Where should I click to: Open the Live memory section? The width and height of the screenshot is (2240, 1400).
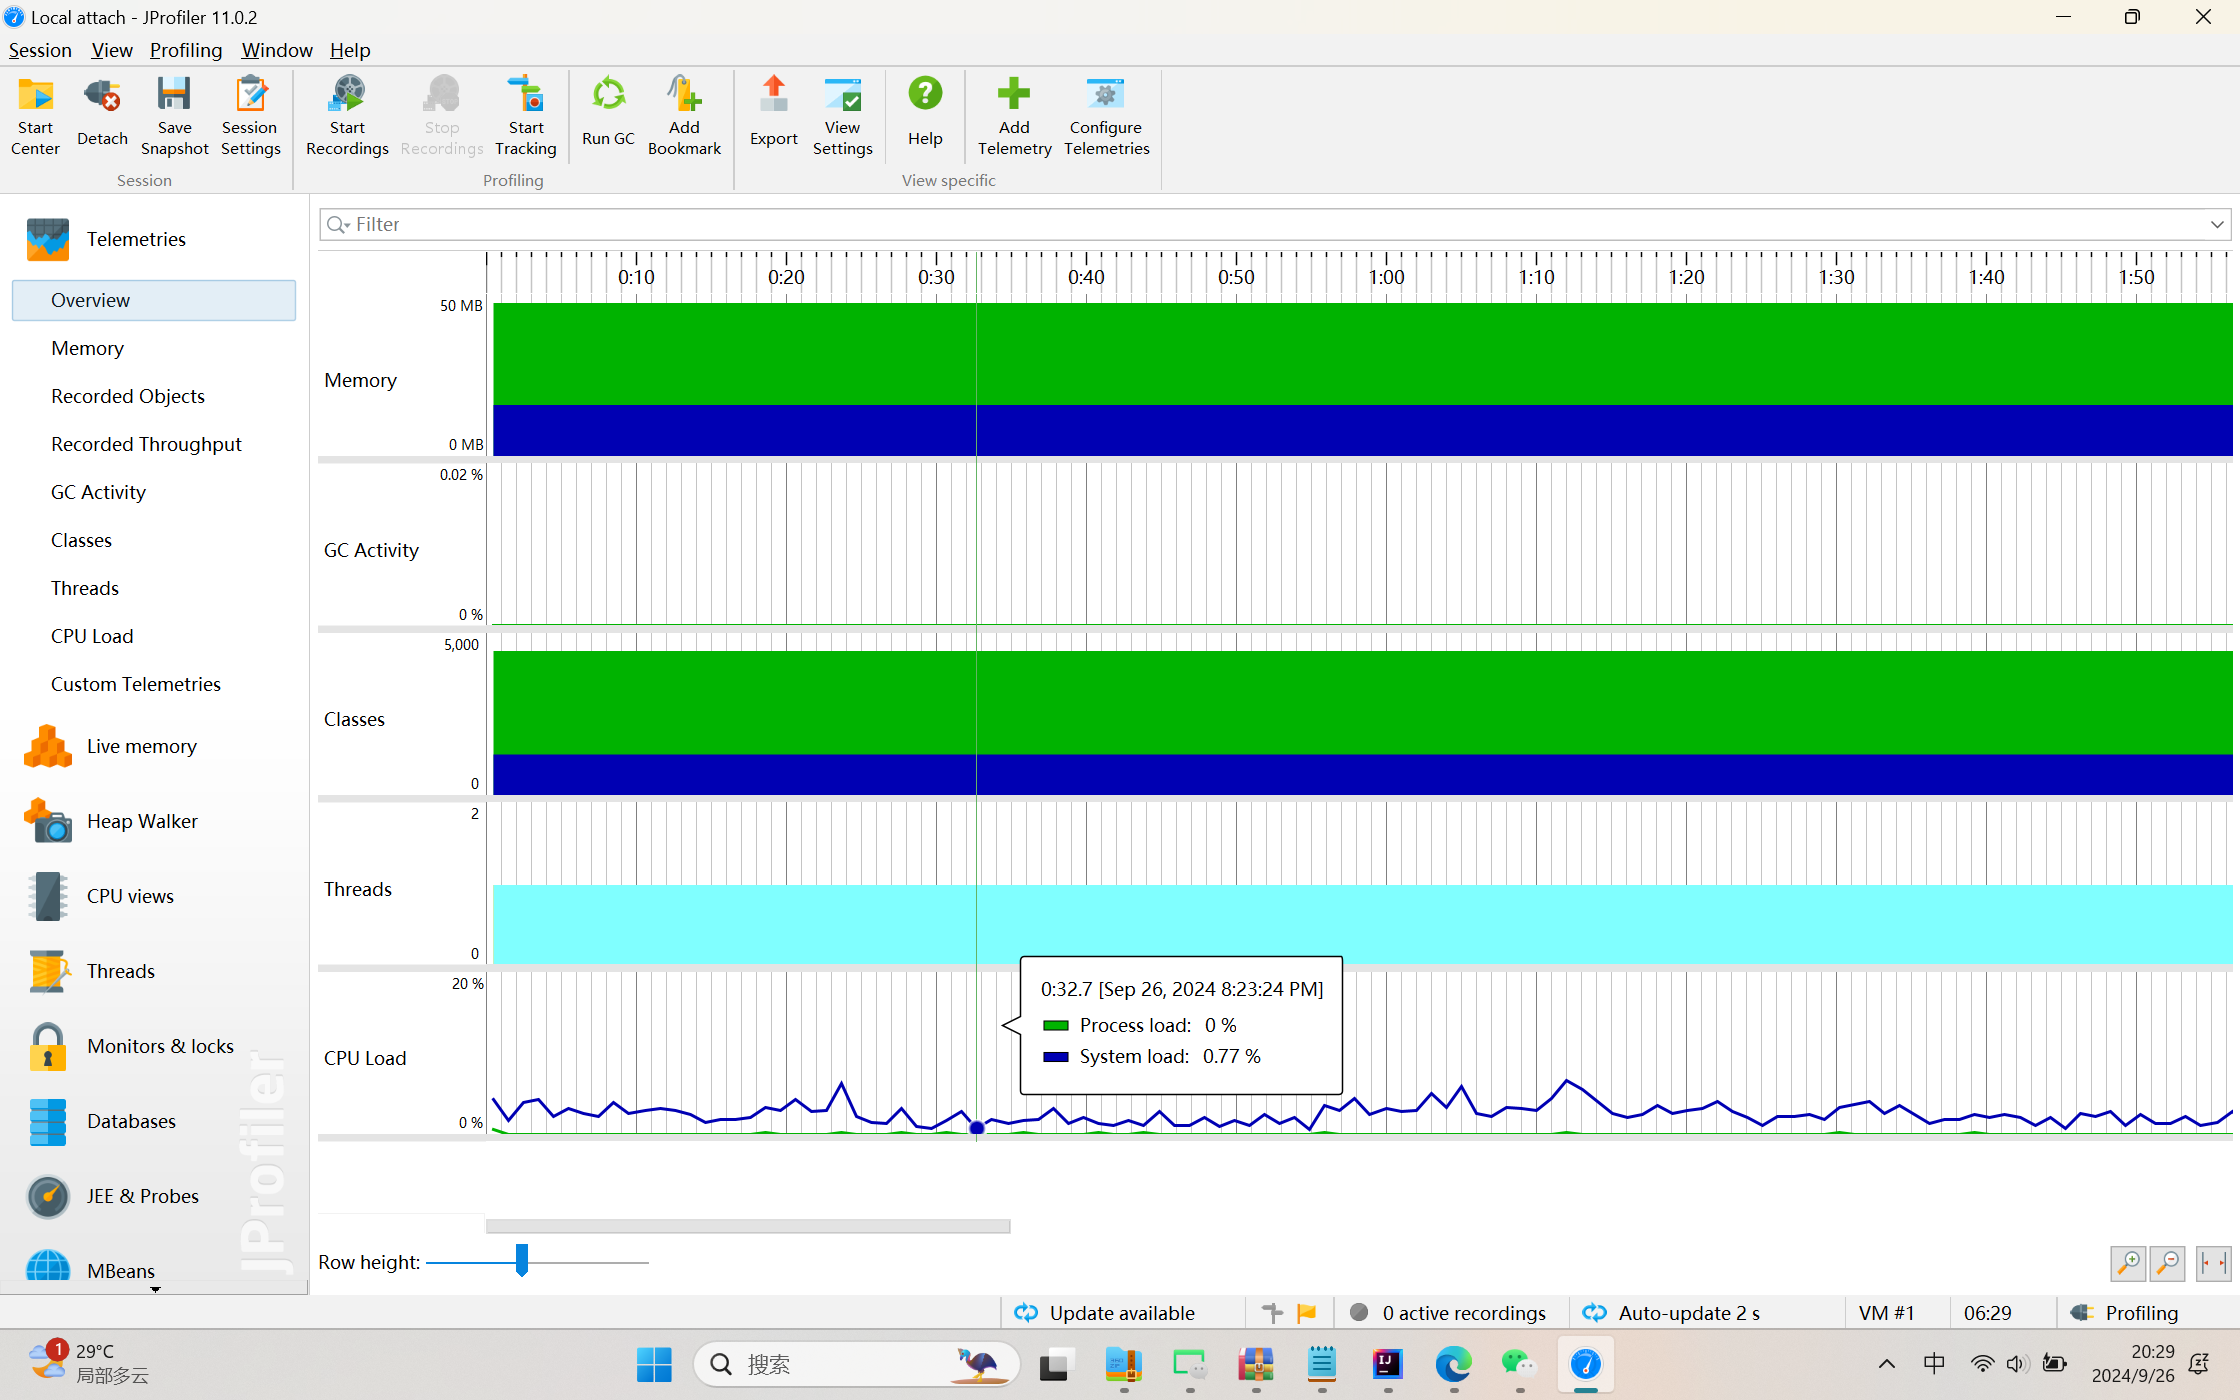[x=141, y=746]
